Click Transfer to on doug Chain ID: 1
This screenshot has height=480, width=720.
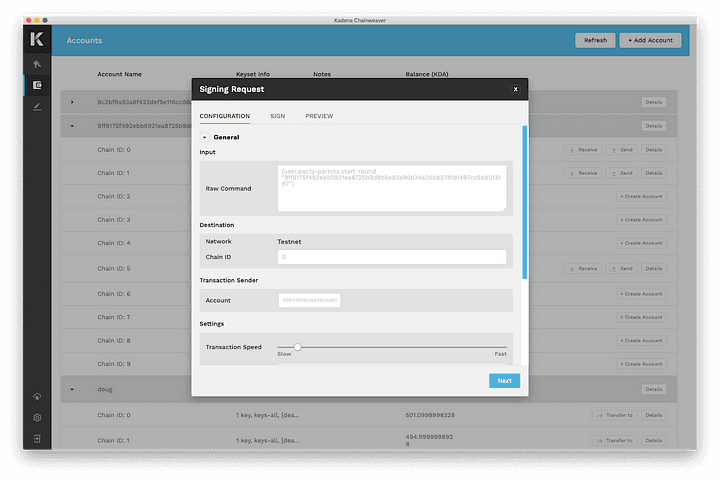pyautogui.click(x=614, y=440)
